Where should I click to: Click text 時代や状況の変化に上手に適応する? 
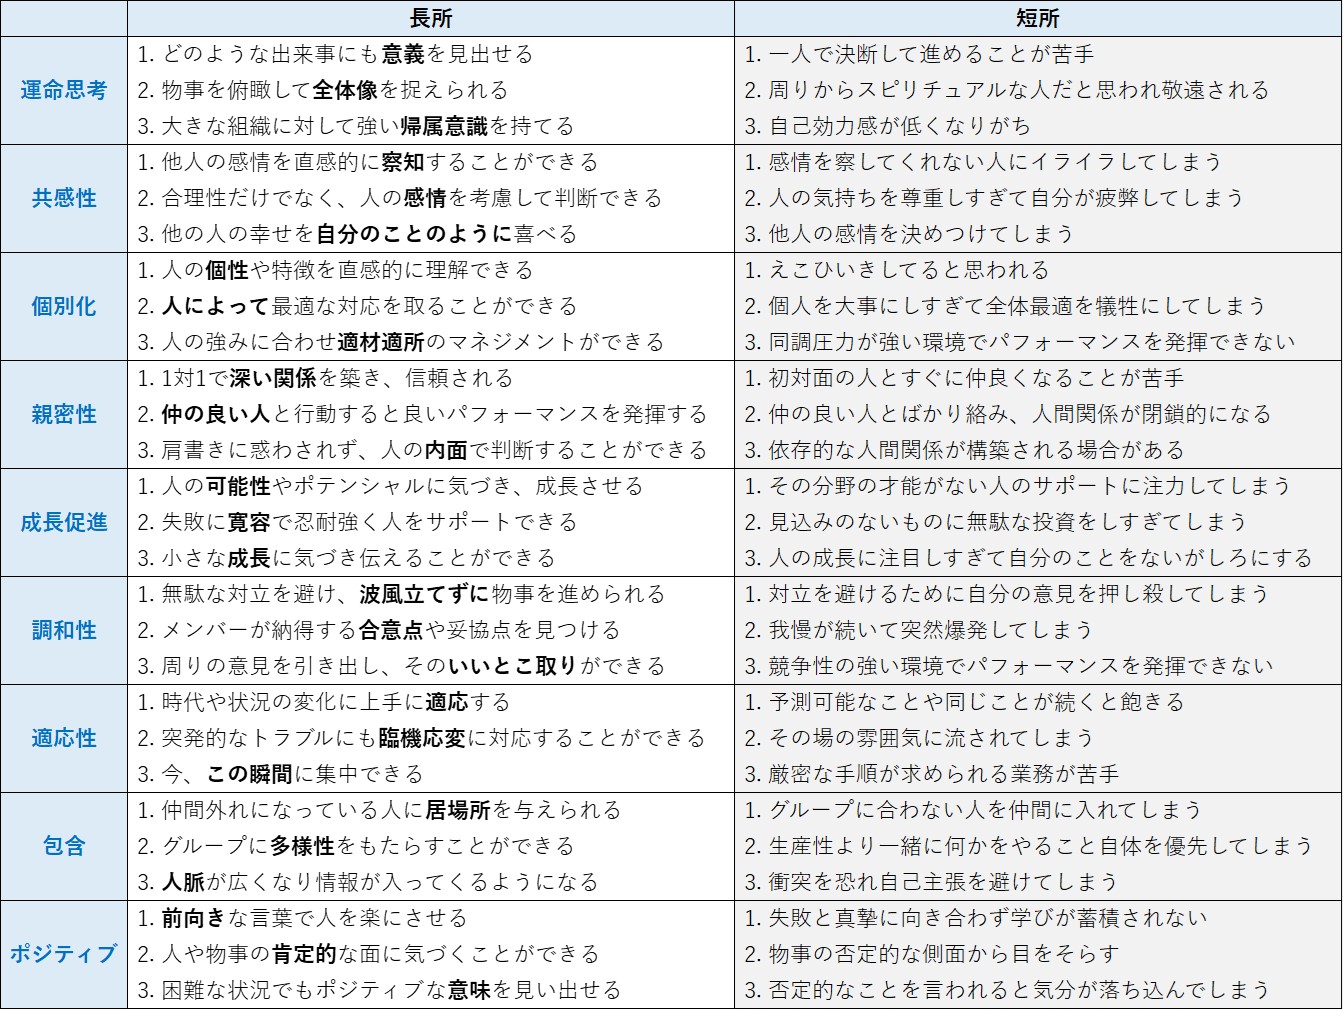[x=336, y=702]
